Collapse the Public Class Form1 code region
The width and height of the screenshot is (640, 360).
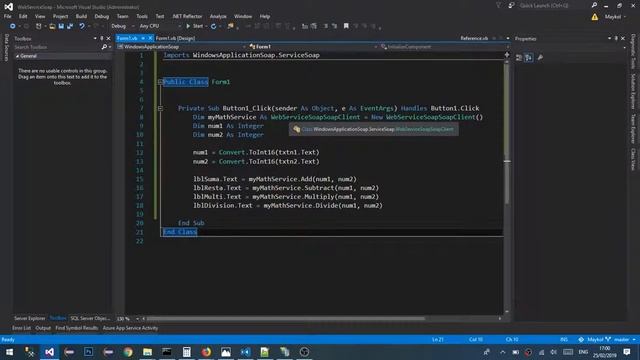160,82
